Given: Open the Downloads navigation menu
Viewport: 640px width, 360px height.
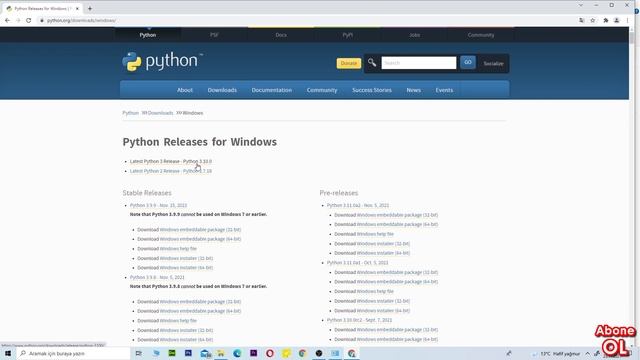Looking at the screenshot, I should [x=222, y=90].
